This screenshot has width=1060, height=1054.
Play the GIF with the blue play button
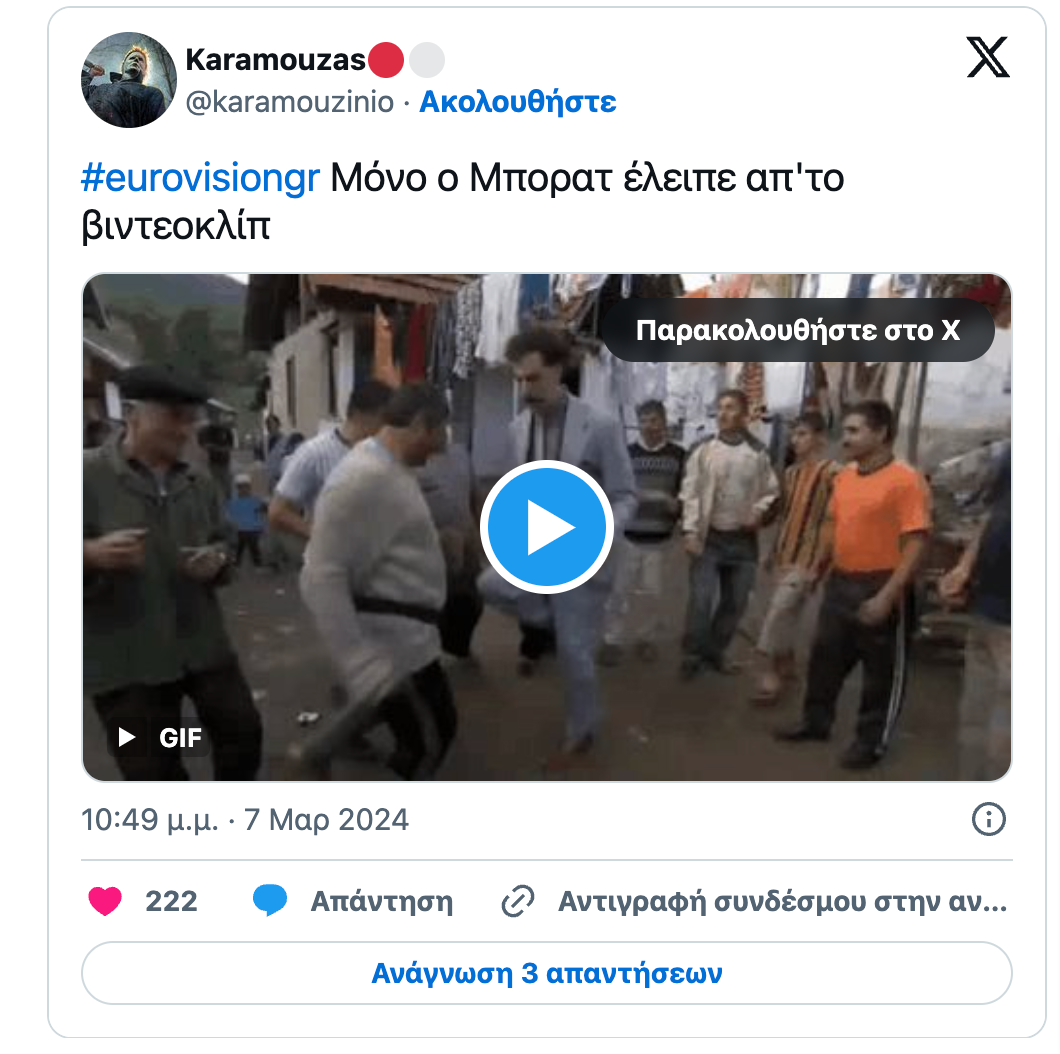click(547, 527)
